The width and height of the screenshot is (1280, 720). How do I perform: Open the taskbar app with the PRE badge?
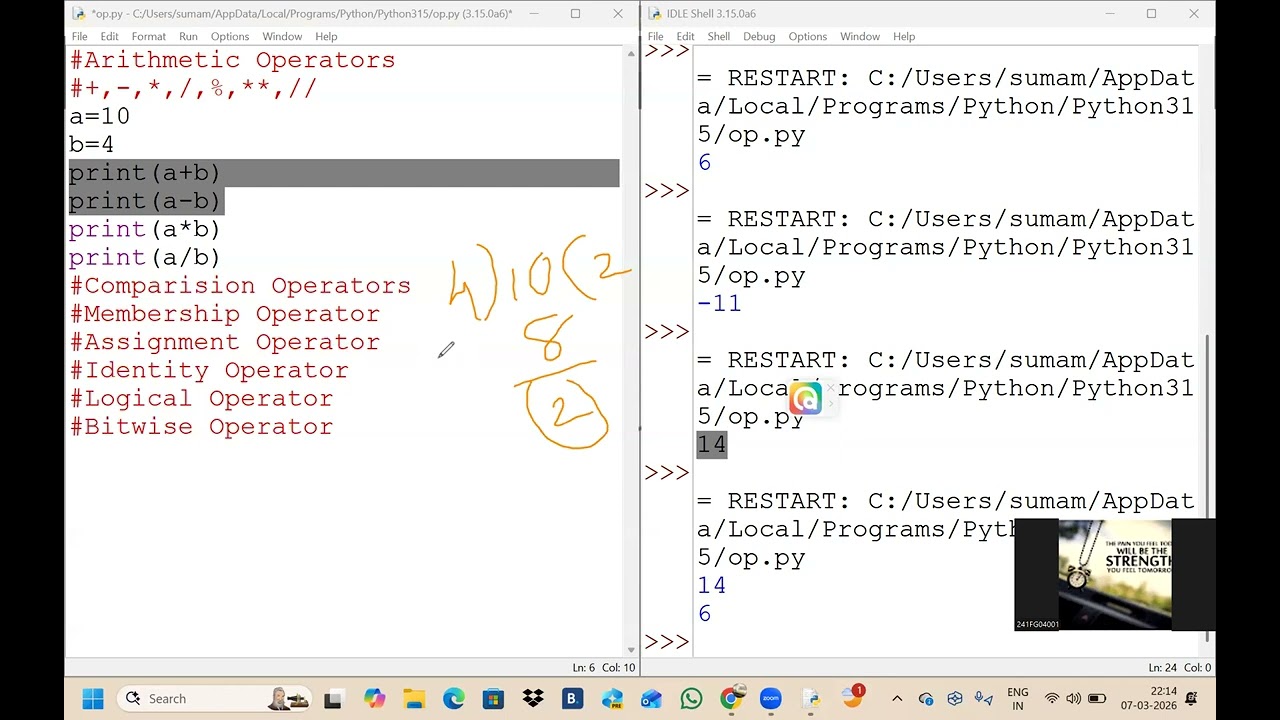click(x=612, y=698)
